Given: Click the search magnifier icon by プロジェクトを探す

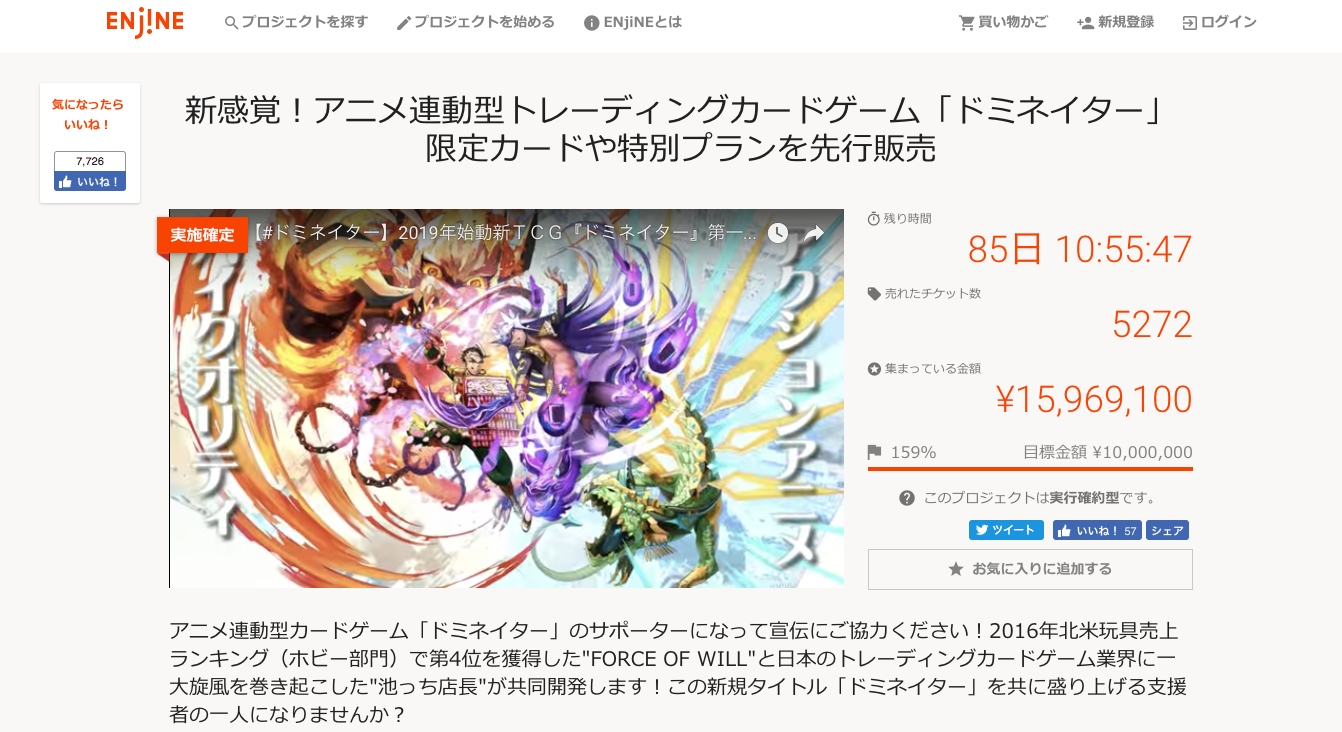Looking at the screenshot, I should point(232,23).
